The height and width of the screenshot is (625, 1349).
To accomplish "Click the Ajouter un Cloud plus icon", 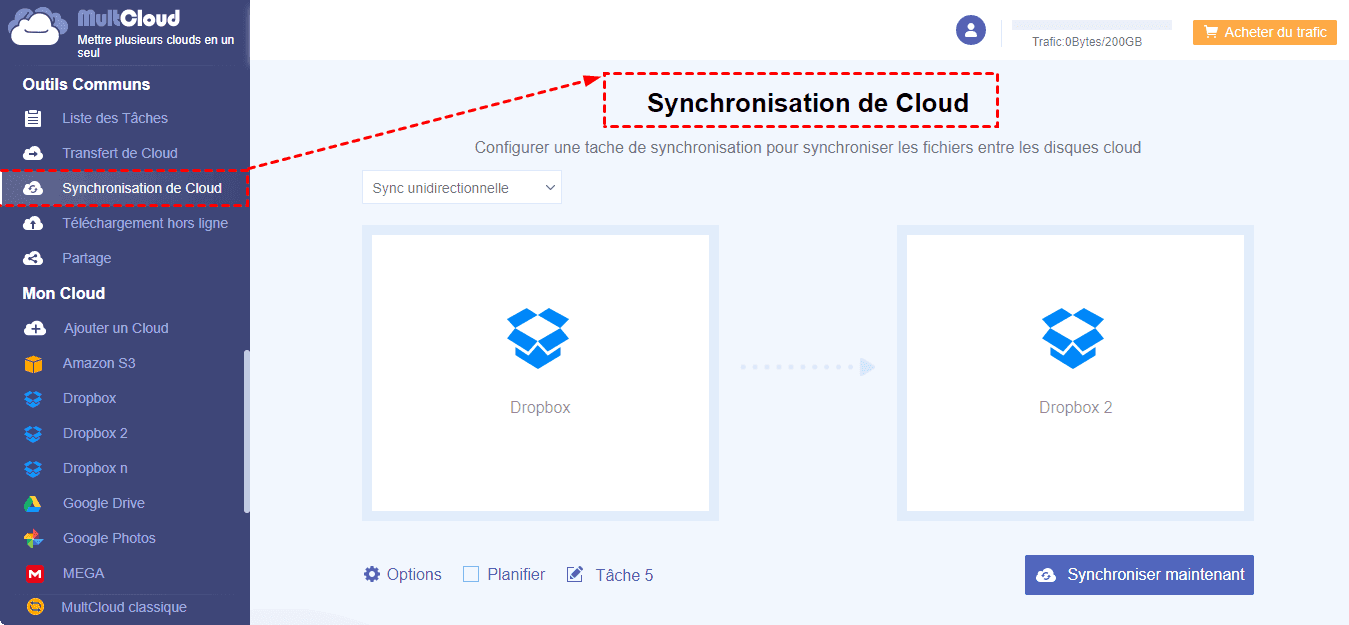I will [34, 328].
